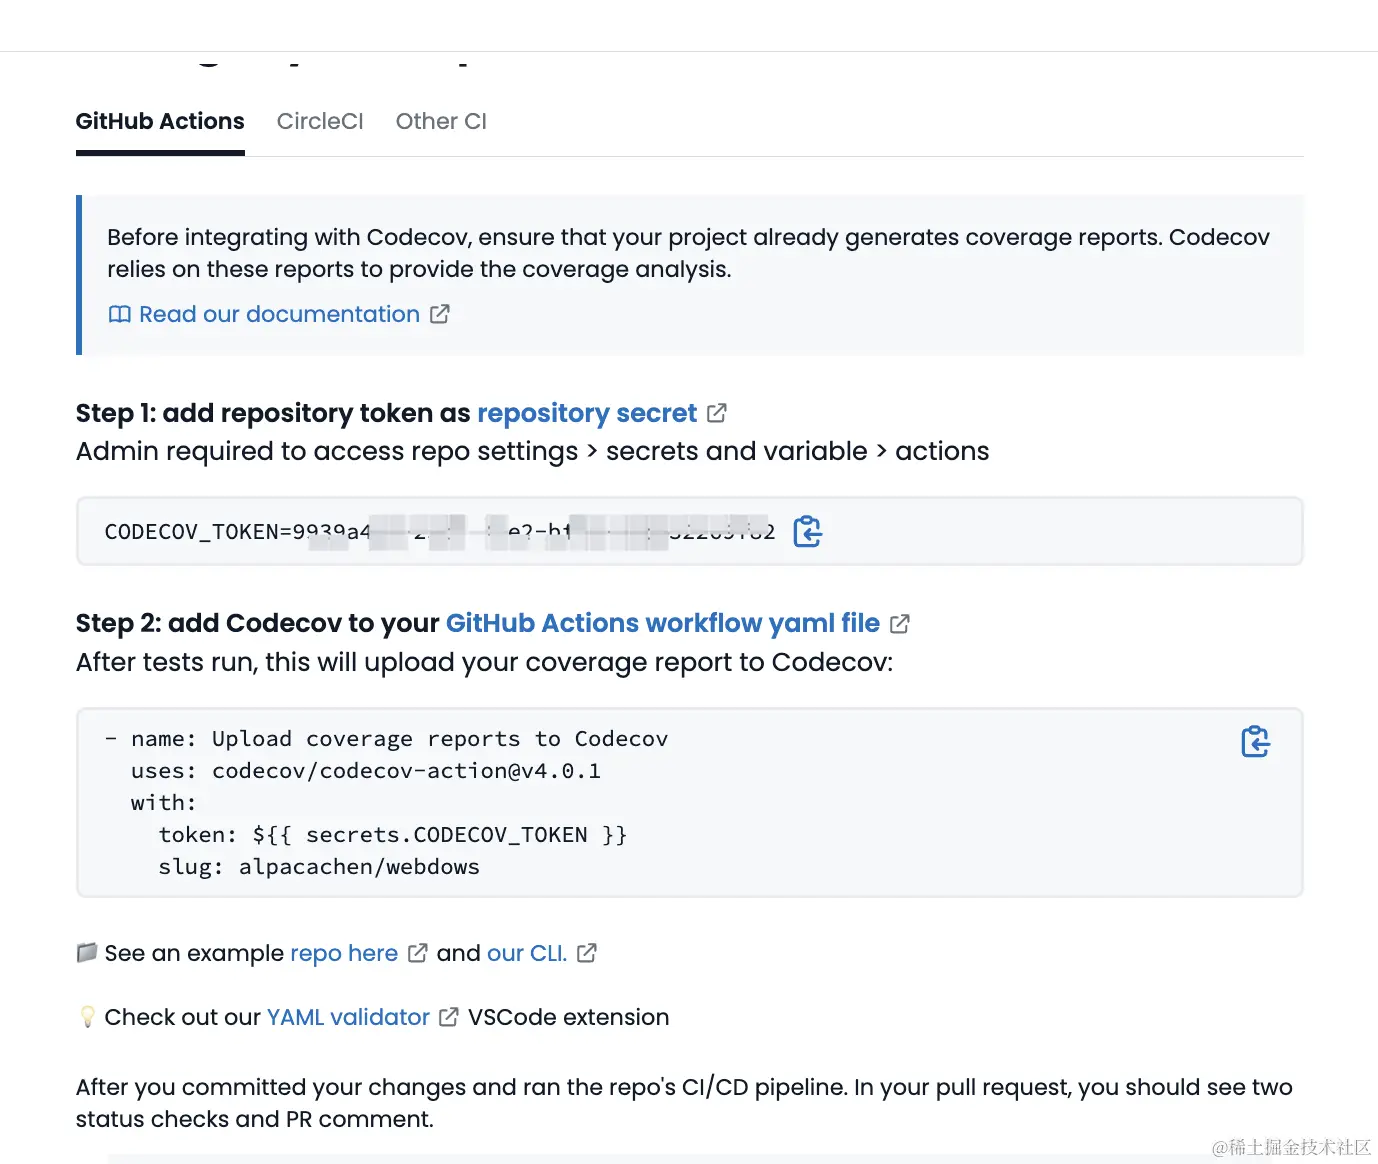Click external-link icon next to repository secret
This screenshot has width=1378, height=1164.
coord(717,413)
